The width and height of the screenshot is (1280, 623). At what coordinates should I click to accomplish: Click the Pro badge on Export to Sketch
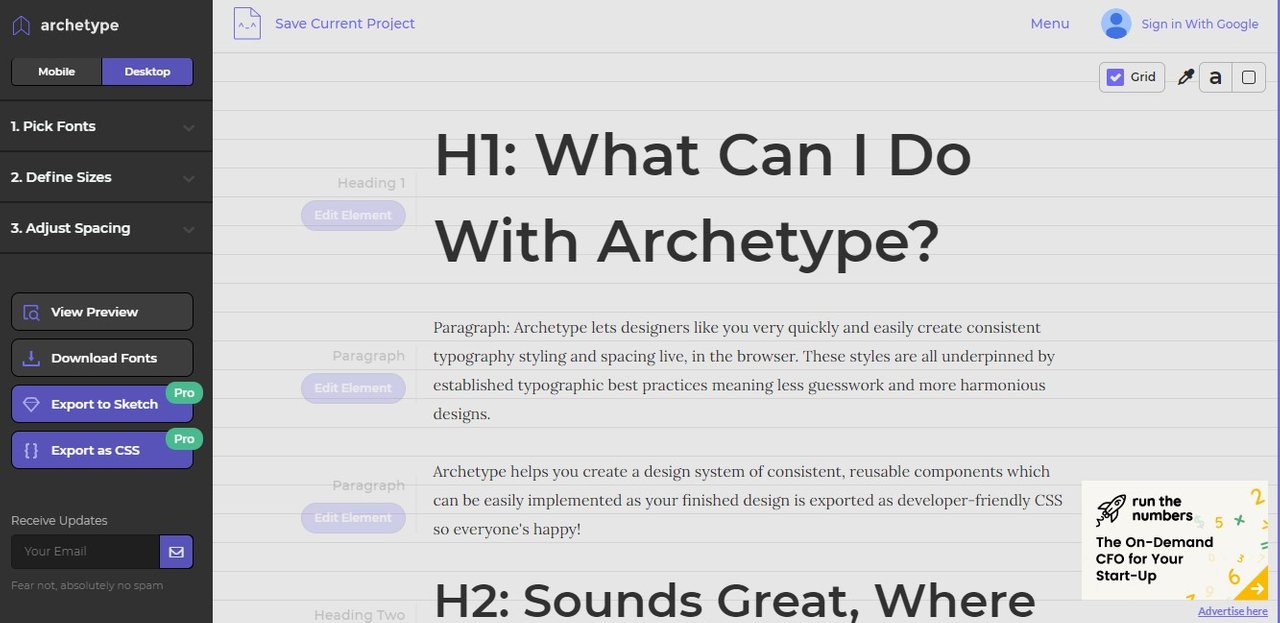coord(184,393)
